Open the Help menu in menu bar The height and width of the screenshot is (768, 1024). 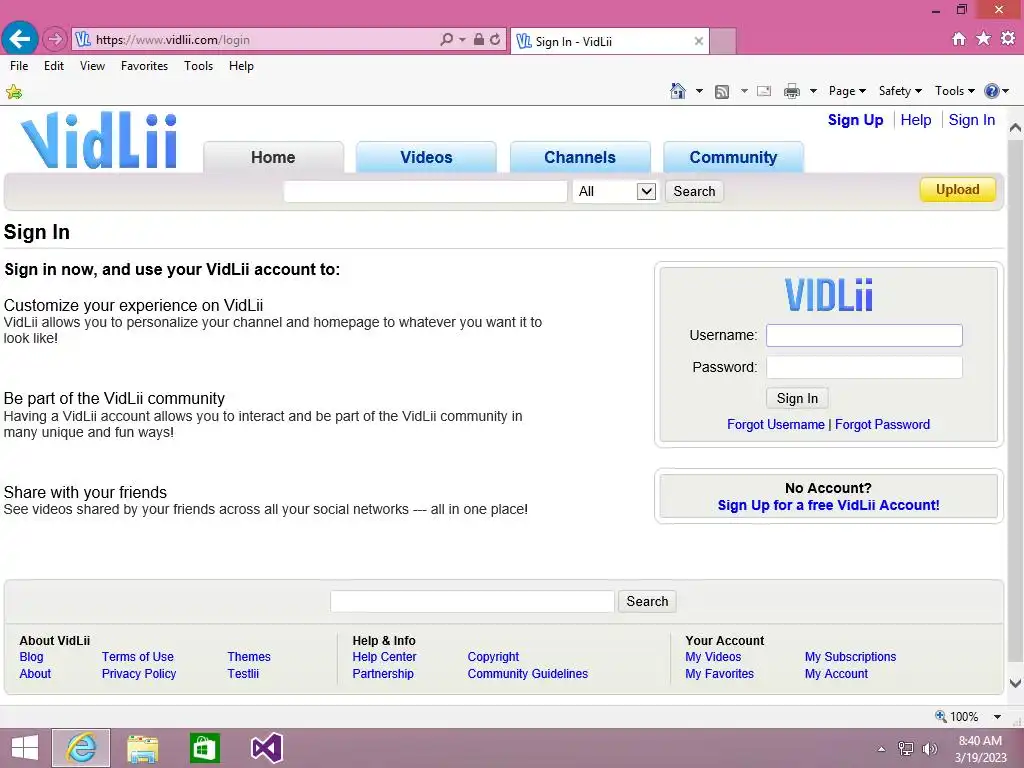coord(241,66)
